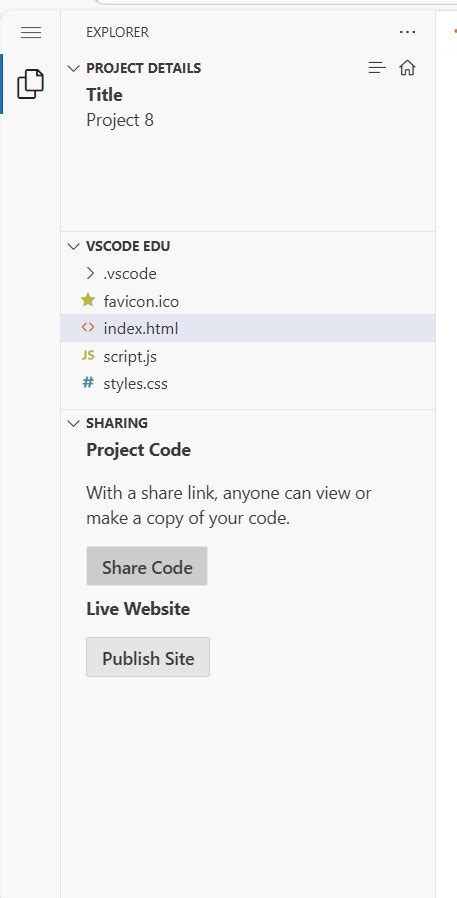Open Explorer more actions ellipsis
Viewport: 457px width, 898px height.
[407, 32]
